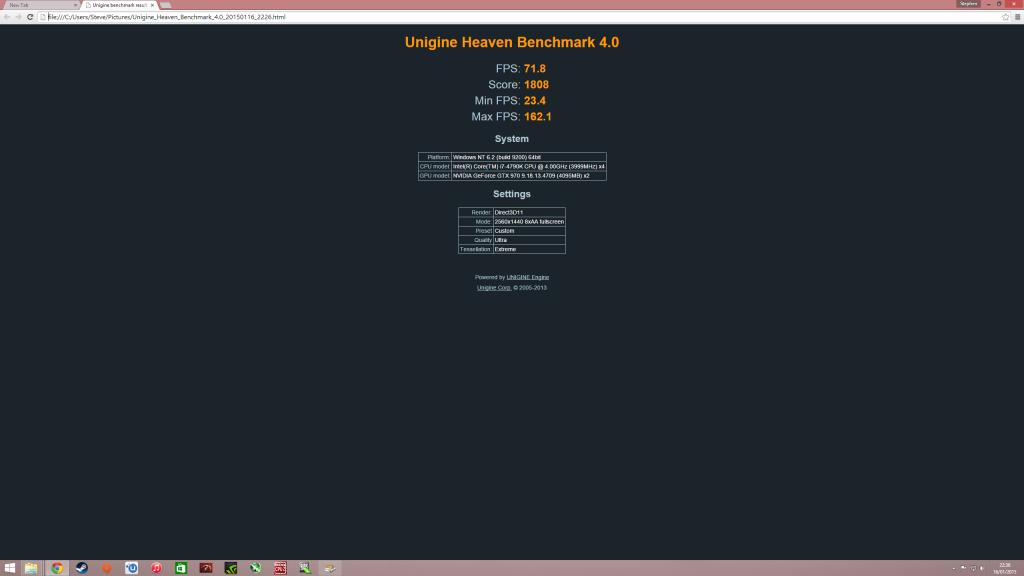Image resolution: width=1024 pixels, height=576 pixels.
Task: Open the taskbar clock and date
Action: (x=1004, y=568)
